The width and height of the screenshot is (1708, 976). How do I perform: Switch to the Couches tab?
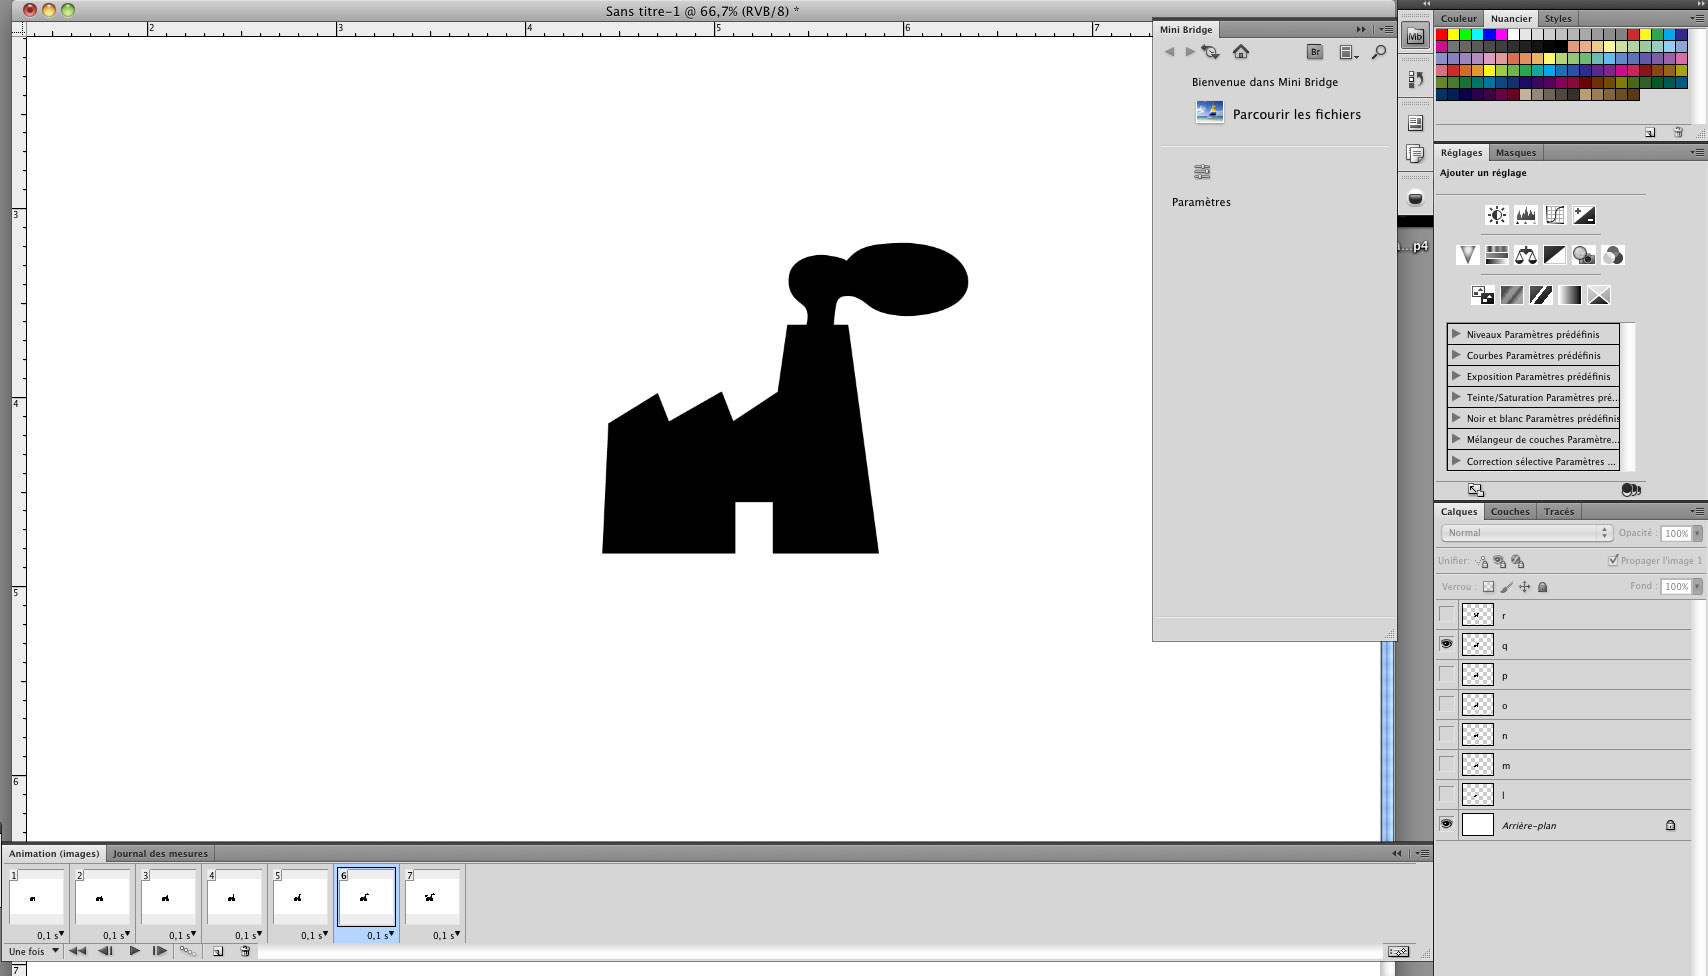(1509, 512)
